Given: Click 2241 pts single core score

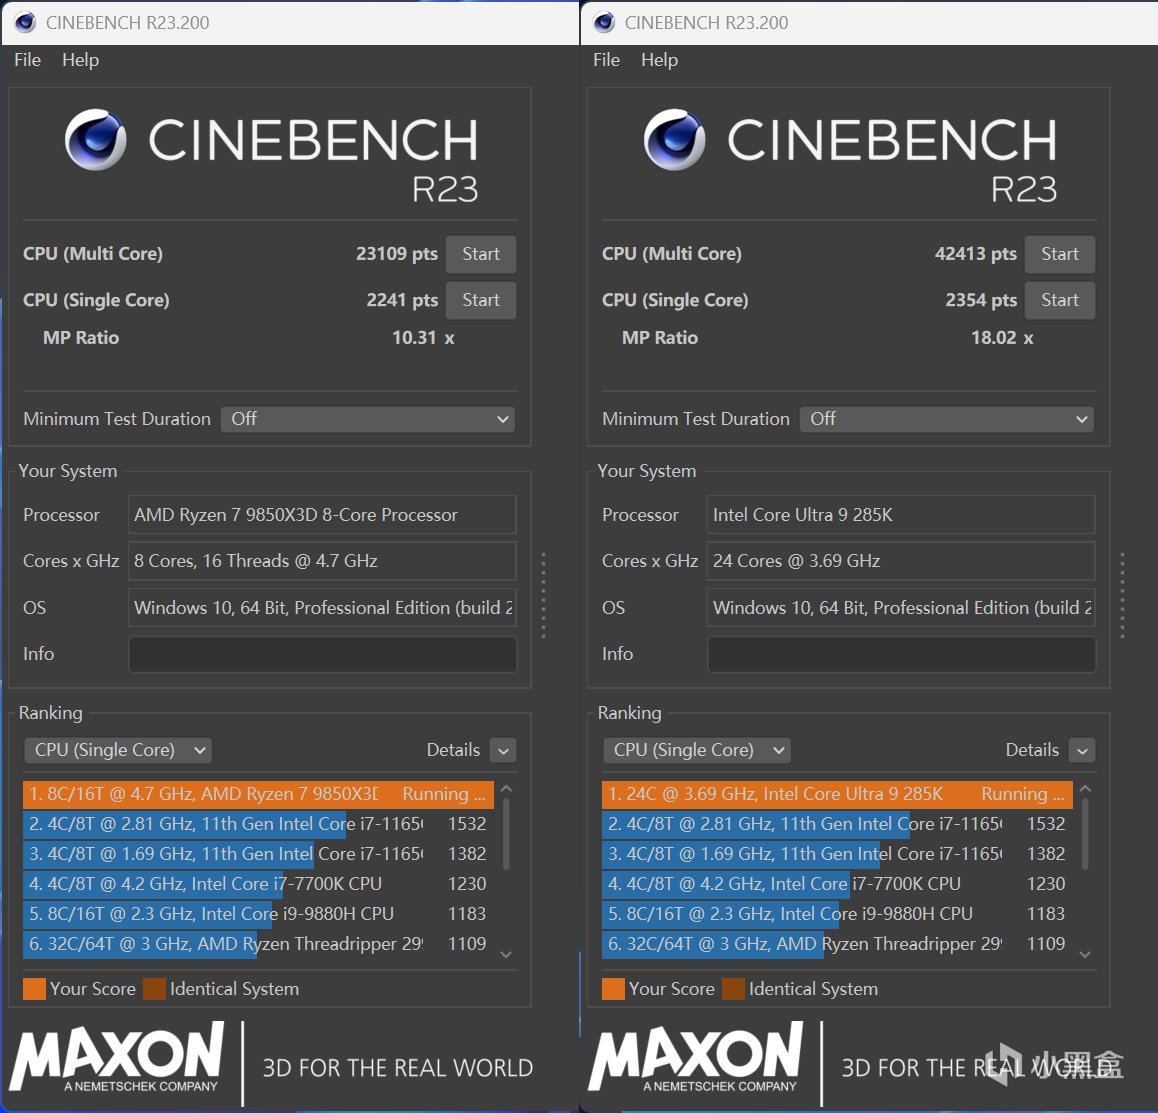Looking at the screenshot, I should click(x=402, y=301).
